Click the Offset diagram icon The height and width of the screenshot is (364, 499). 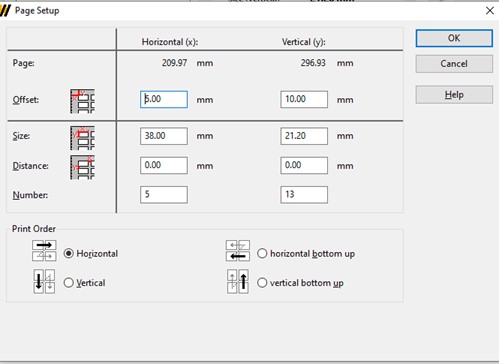82,101
